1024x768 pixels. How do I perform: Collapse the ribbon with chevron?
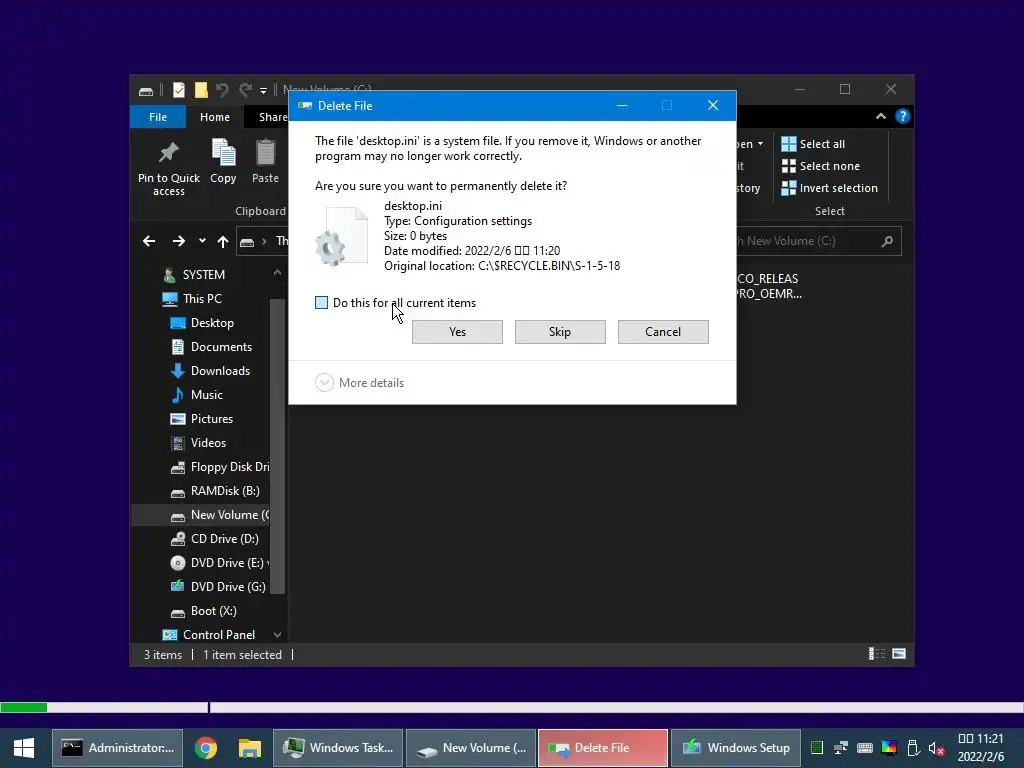880,116
